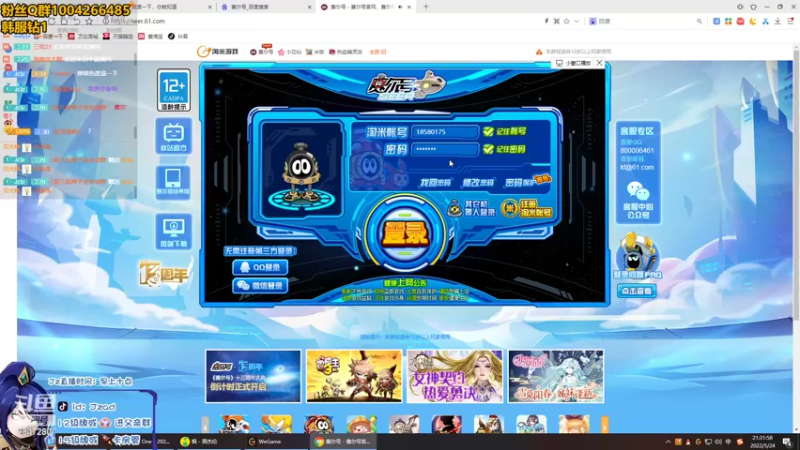
Task: Open the fourth pastel anime banner thumbnail
Action: tap(556, 376)
